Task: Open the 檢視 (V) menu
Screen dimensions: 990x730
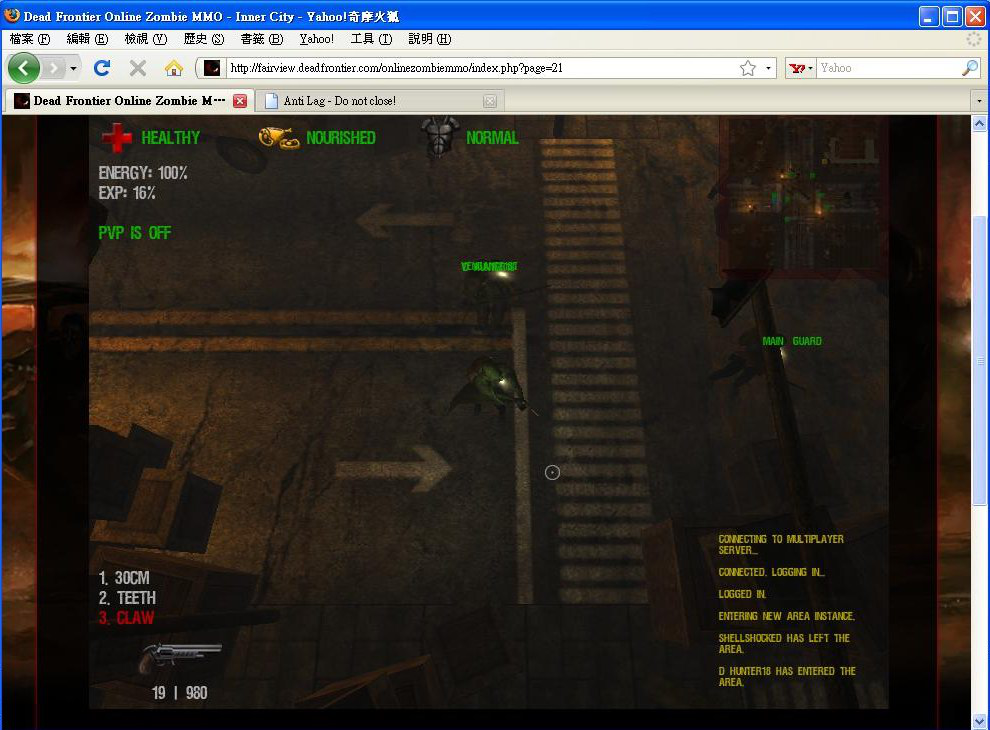Action: [x=146, y=39]
